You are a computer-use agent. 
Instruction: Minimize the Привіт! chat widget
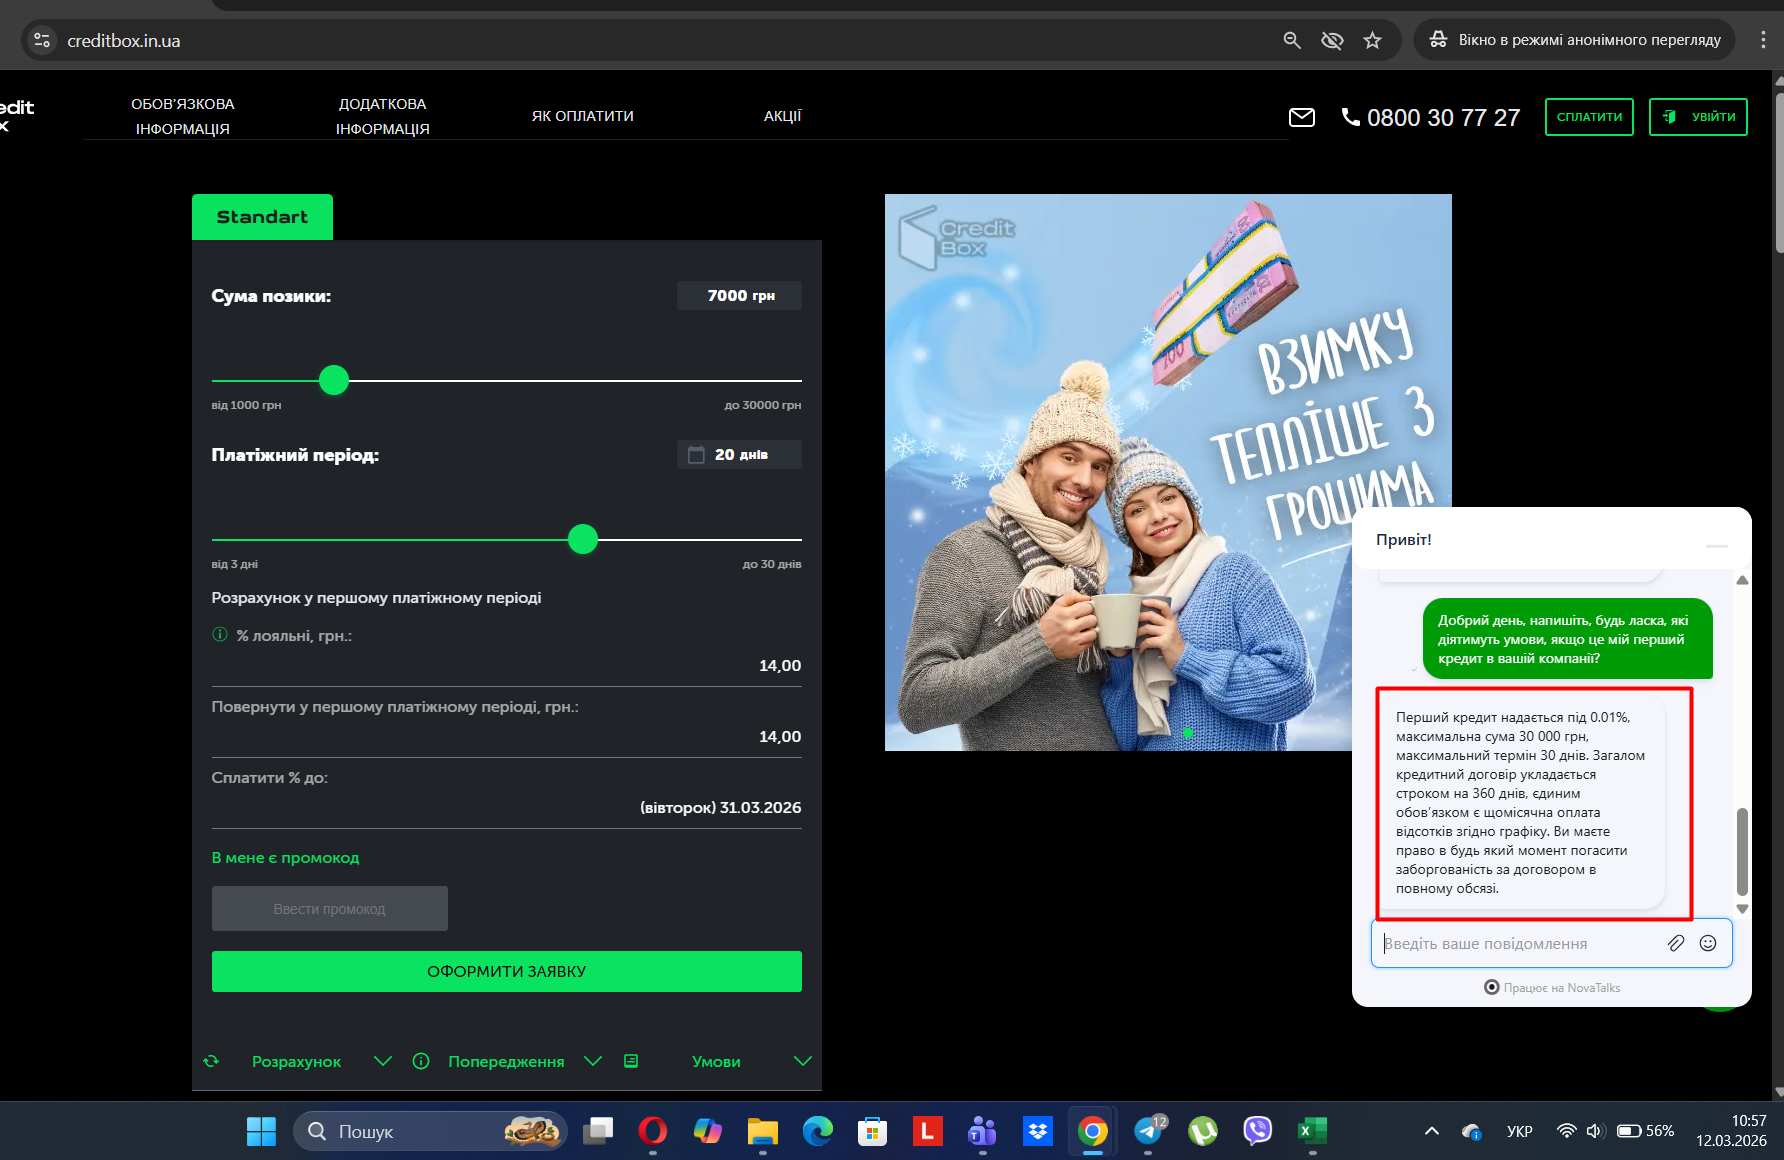pyautogui.click(x=1717, y=546)
